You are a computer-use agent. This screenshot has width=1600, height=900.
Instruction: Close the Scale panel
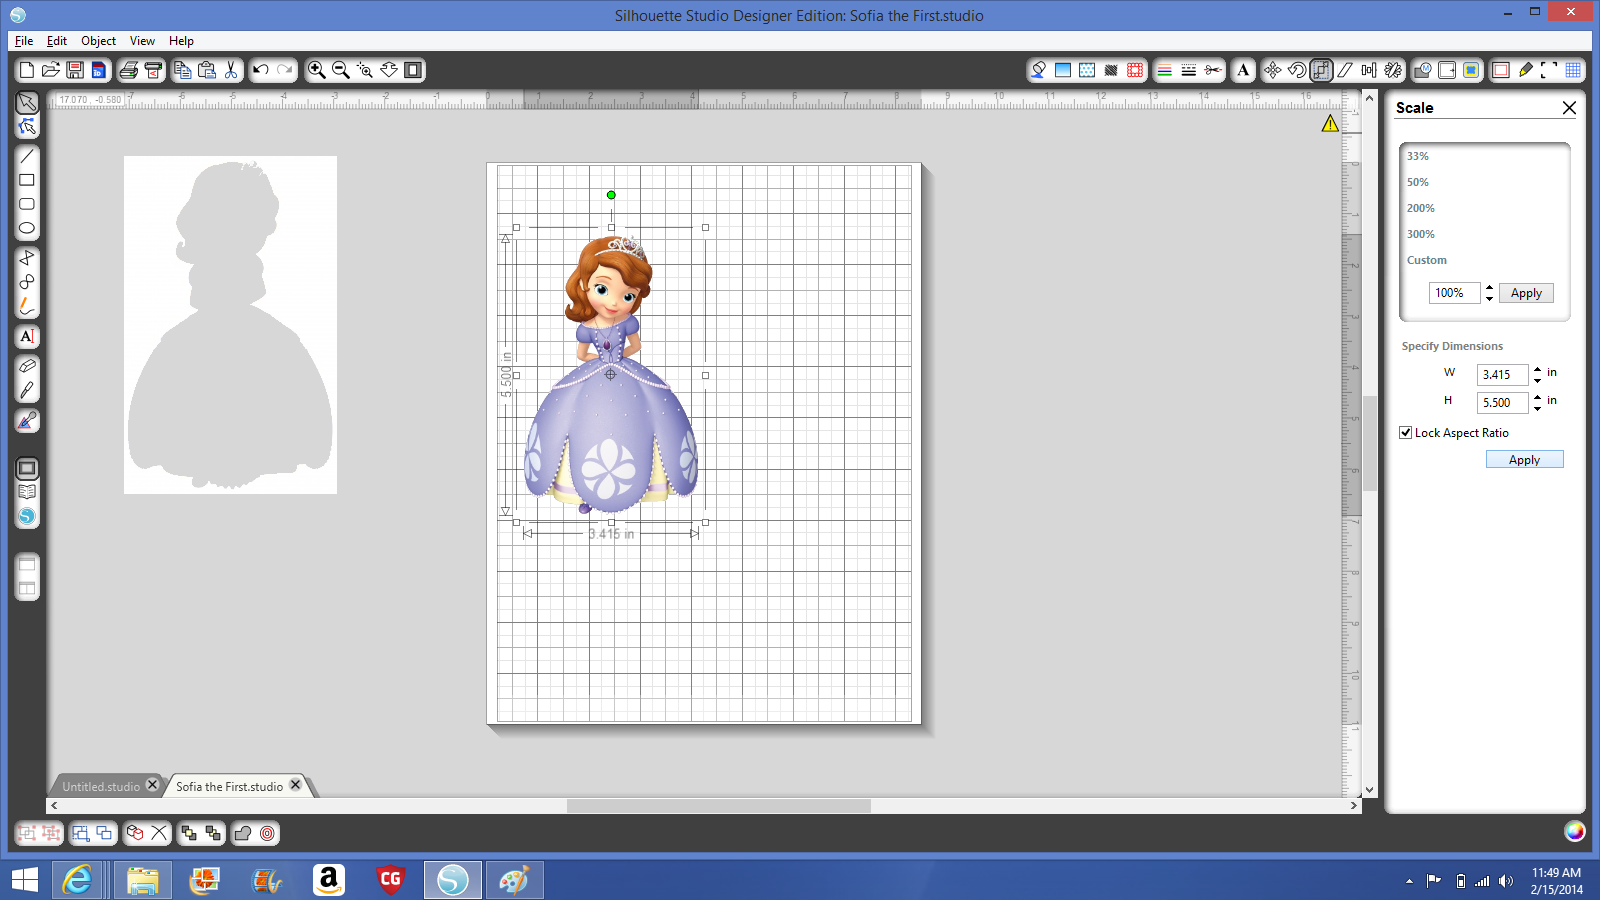click(1569, 108)
